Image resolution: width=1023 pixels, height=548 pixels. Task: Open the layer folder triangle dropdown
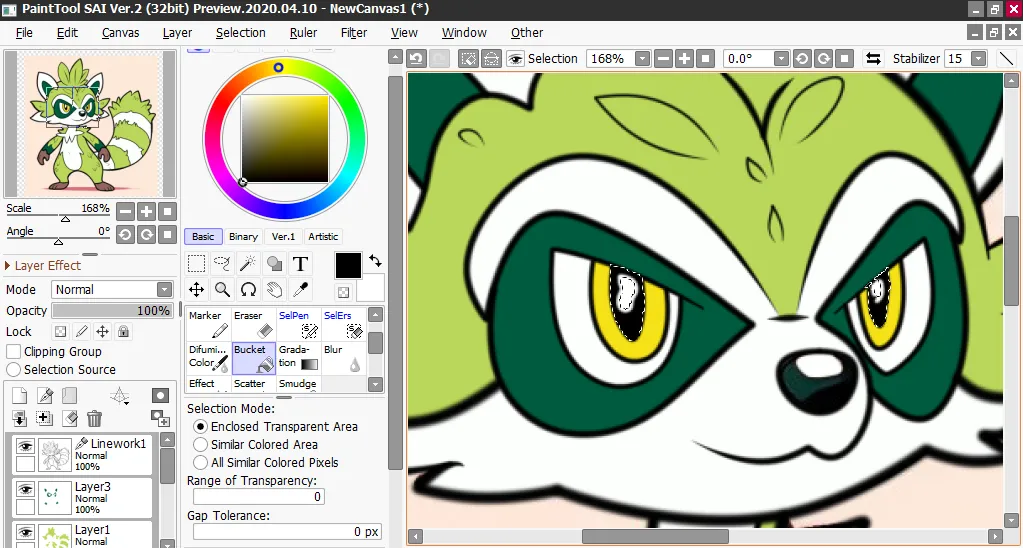[x=119, y=395]
